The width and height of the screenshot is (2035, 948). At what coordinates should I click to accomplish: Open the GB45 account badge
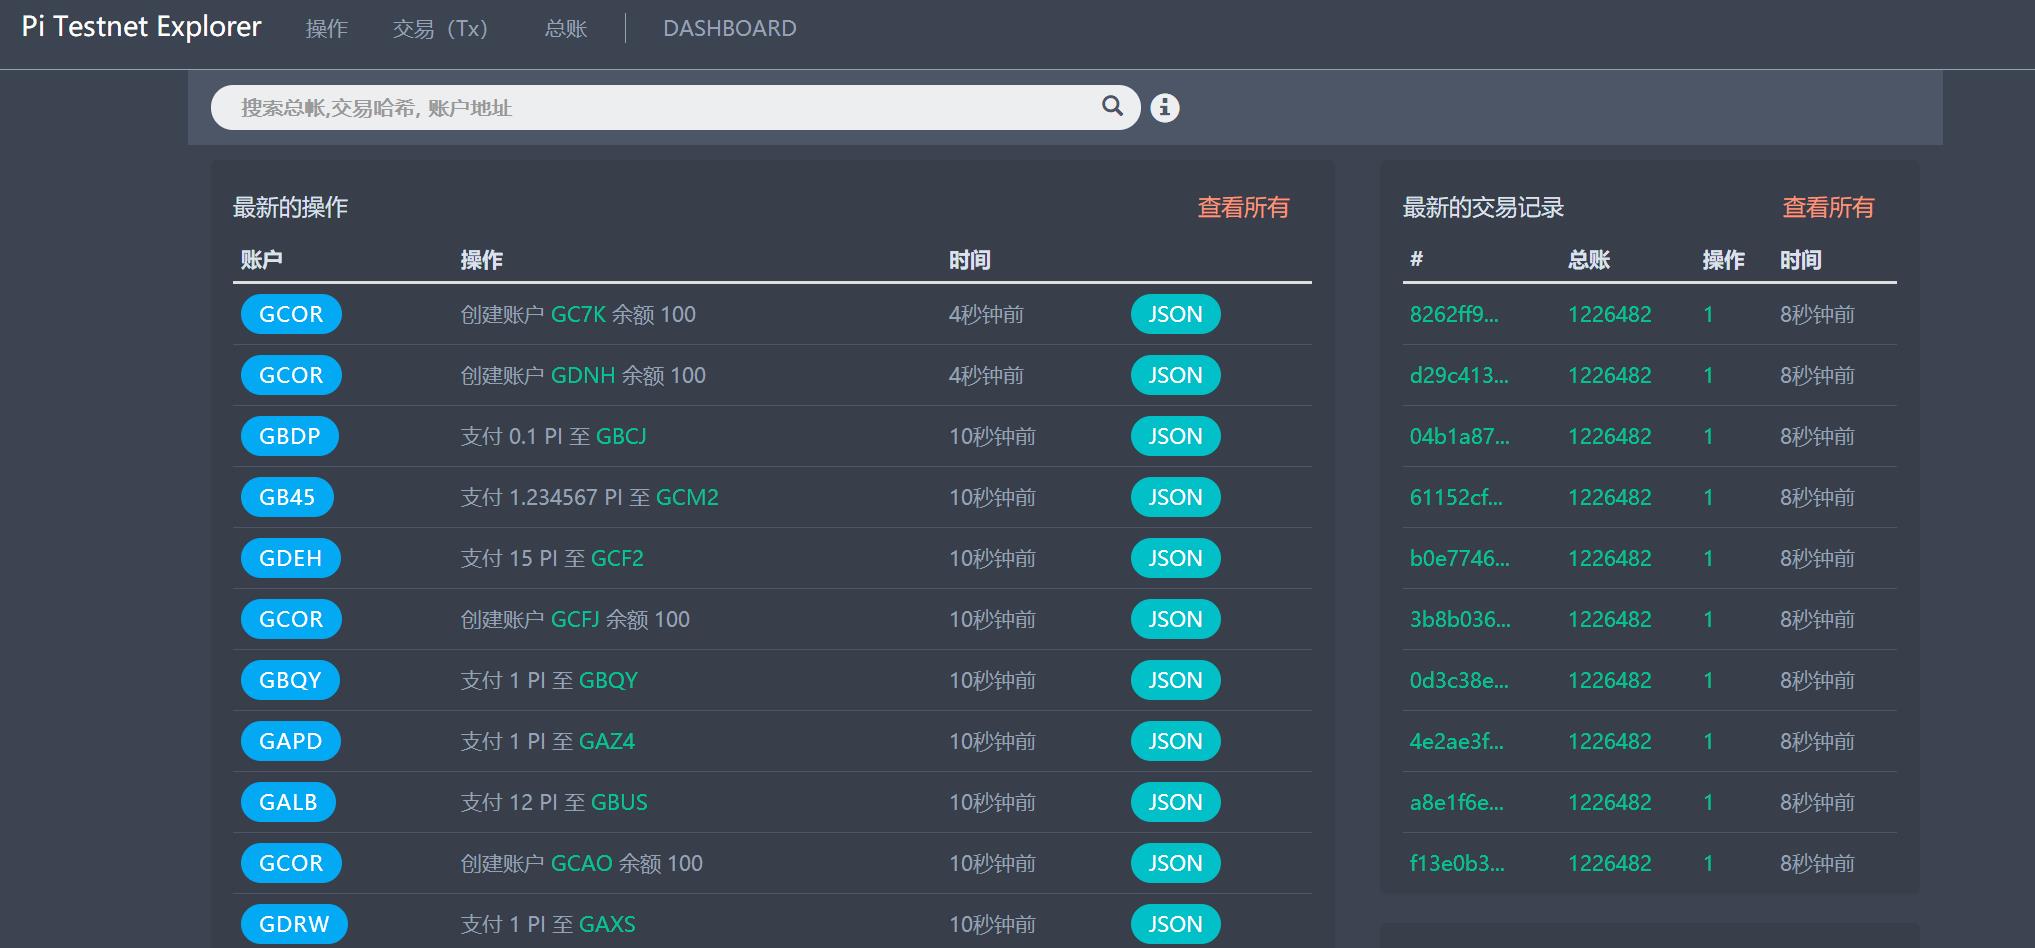[287, 497]
